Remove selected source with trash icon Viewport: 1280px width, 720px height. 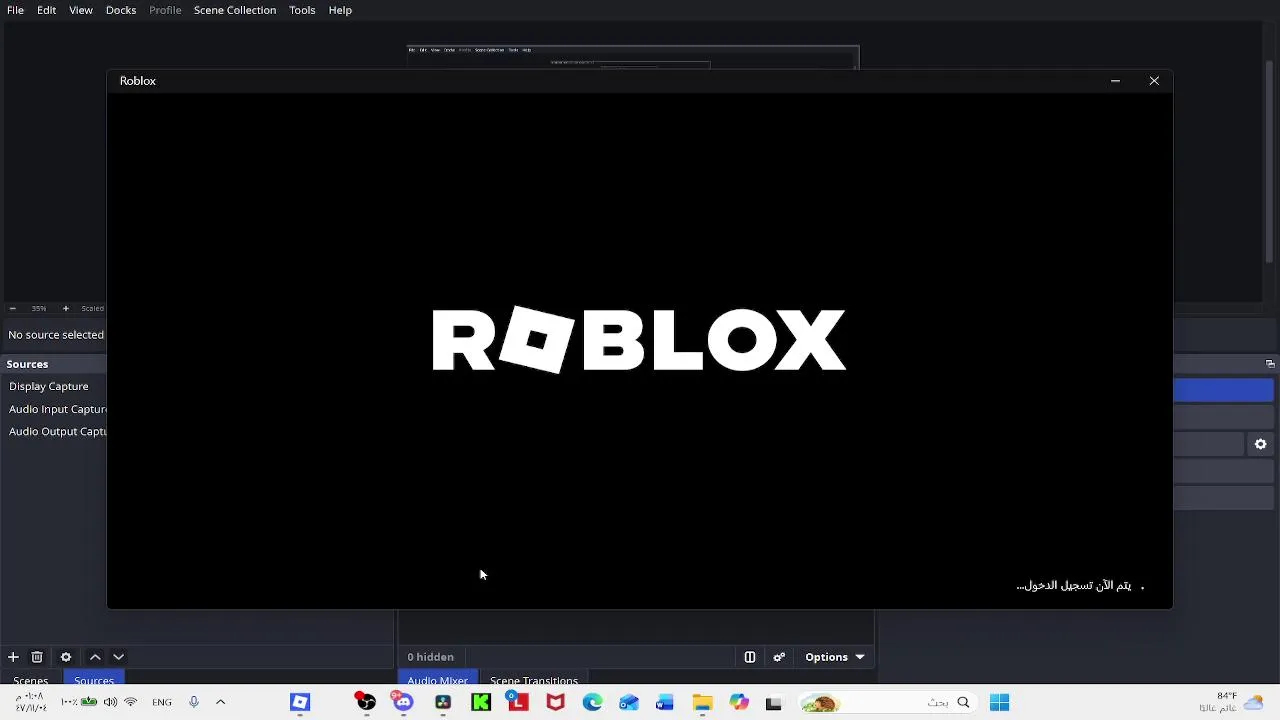[37, 657]
